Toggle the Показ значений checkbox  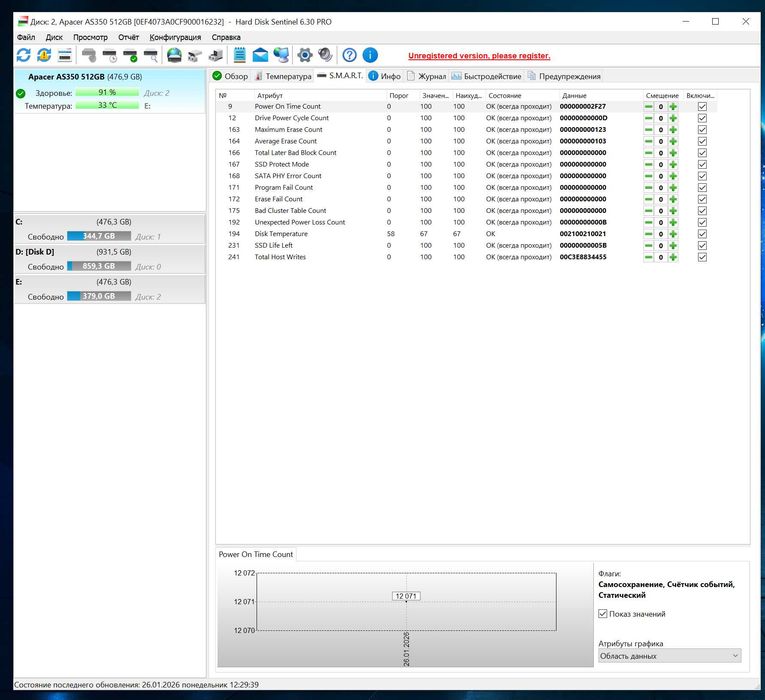point(603,614)
